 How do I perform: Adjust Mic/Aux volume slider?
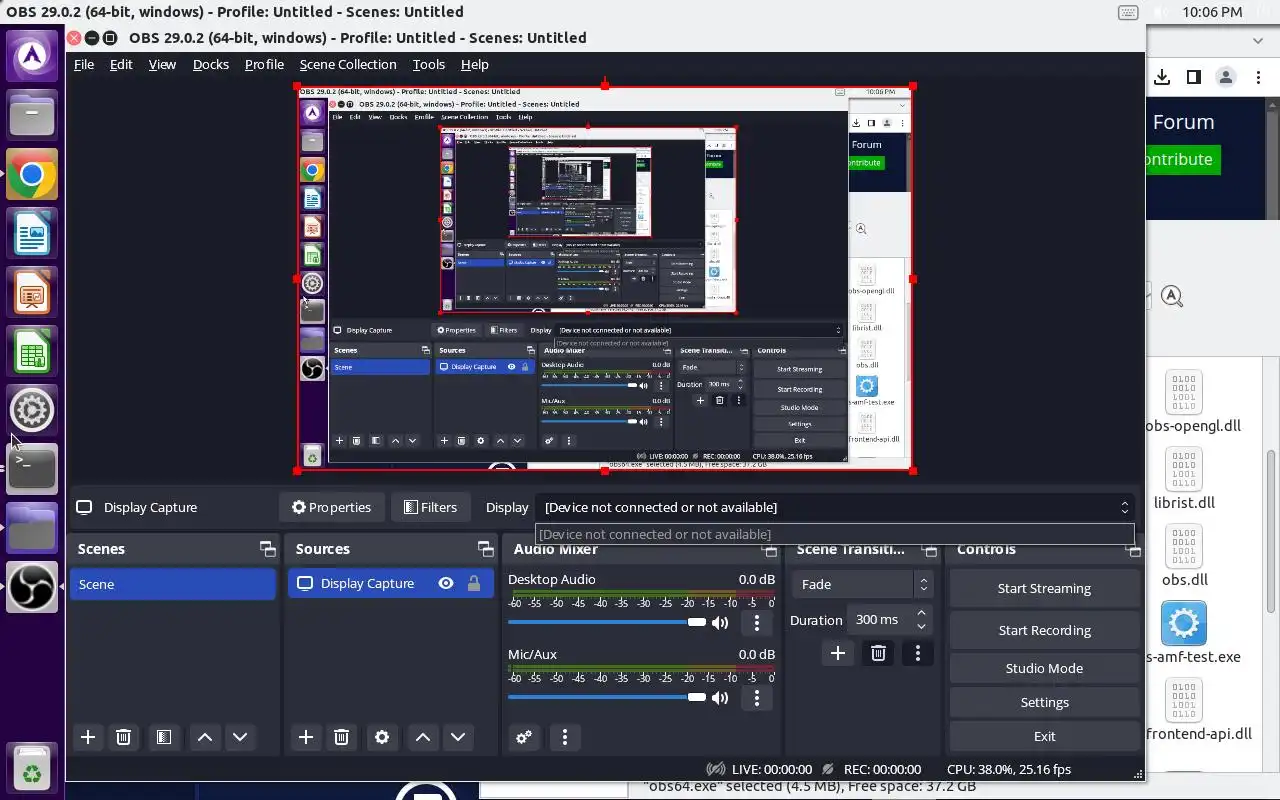[x=607, y=698]
